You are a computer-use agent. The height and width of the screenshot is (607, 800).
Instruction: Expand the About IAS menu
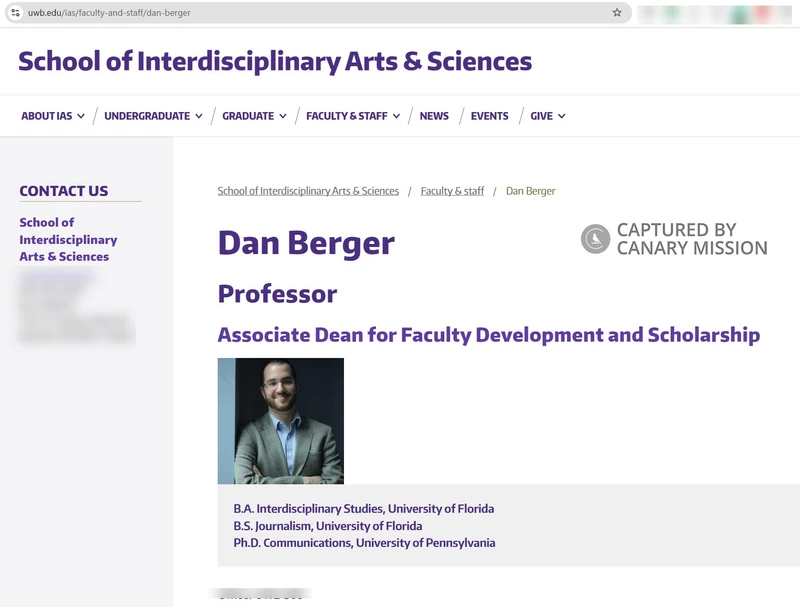click(x=53, y=116)
